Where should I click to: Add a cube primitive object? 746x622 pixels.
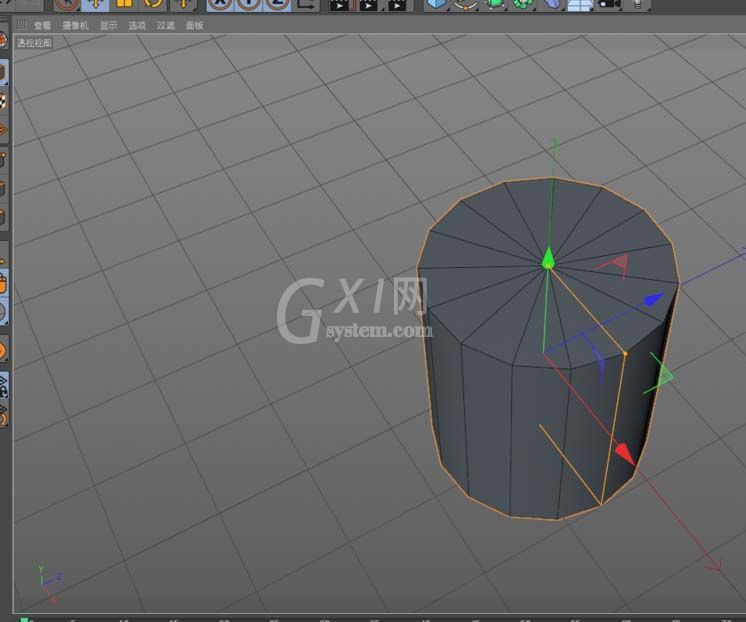click(437, 4)
